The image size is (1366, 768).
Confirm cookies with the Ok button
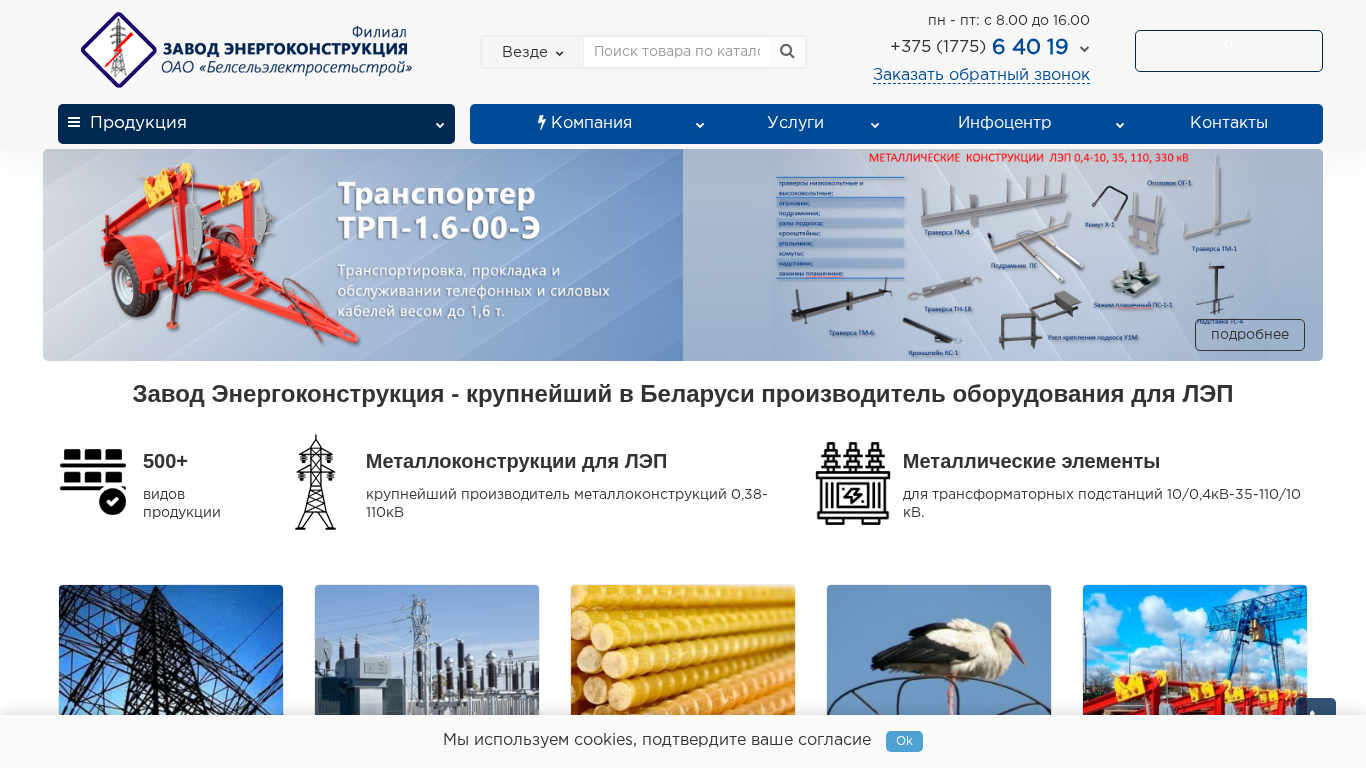click(904, 741)
